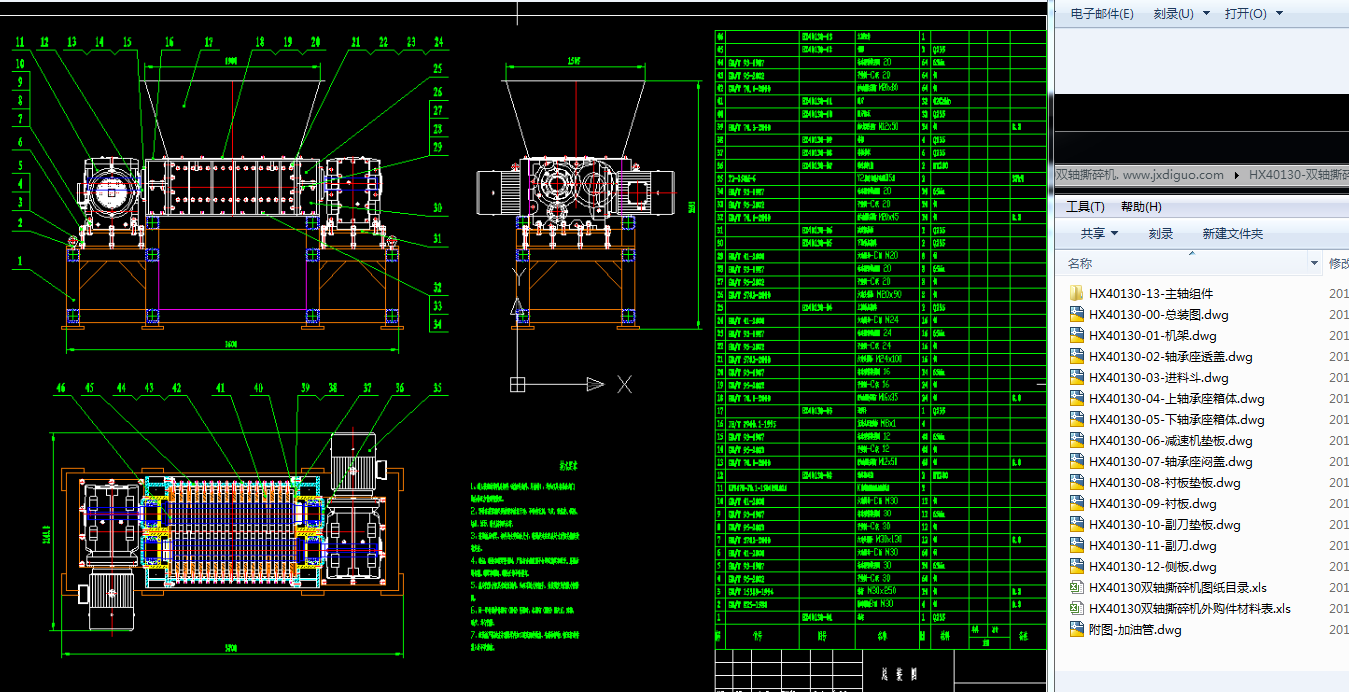The height and width of the screenshot is (692, 1349).
Task: Click the HX40130双轴撕碎机图纸目录.xls Excel icon
Action: (x=1077, y=588)
